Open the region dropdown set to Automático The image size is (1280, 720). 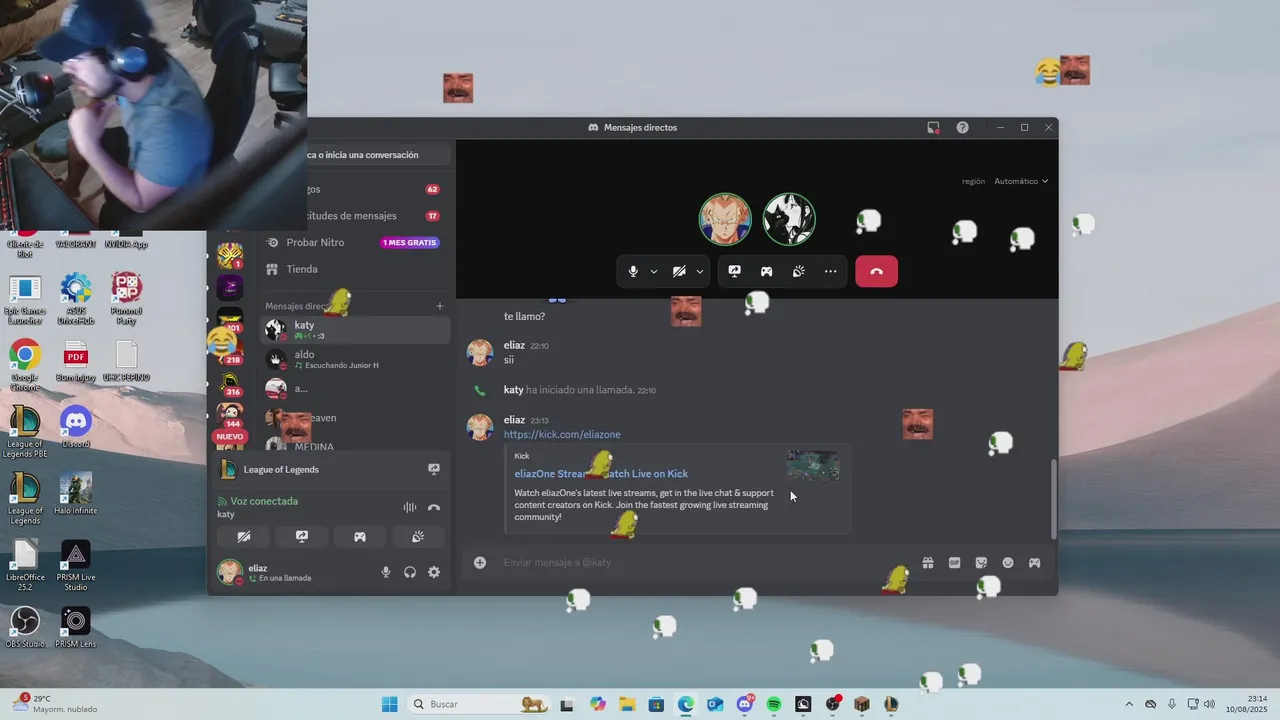tap(1021, 181)
